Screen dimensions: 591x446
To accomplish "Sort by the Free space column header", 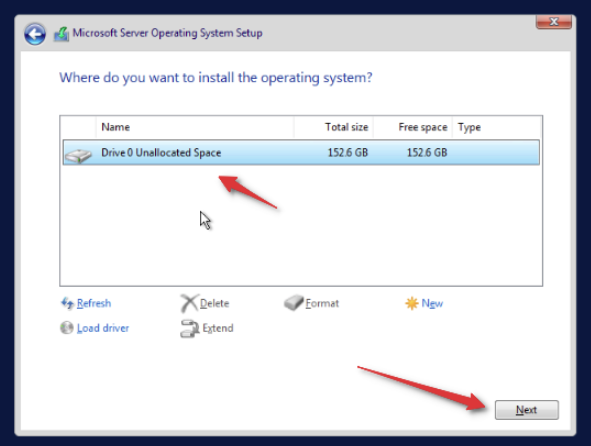I will coord(413,127).
